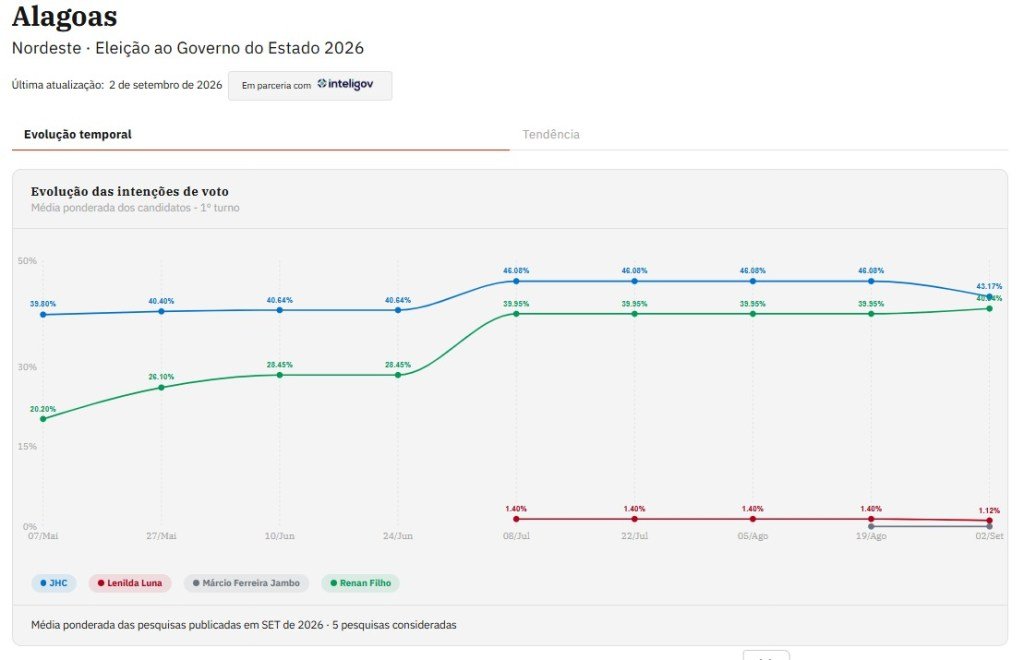Click JHC 40.64% point at 10/Jun
This screenshot has height=660, width=1024.
click(280, 310)
